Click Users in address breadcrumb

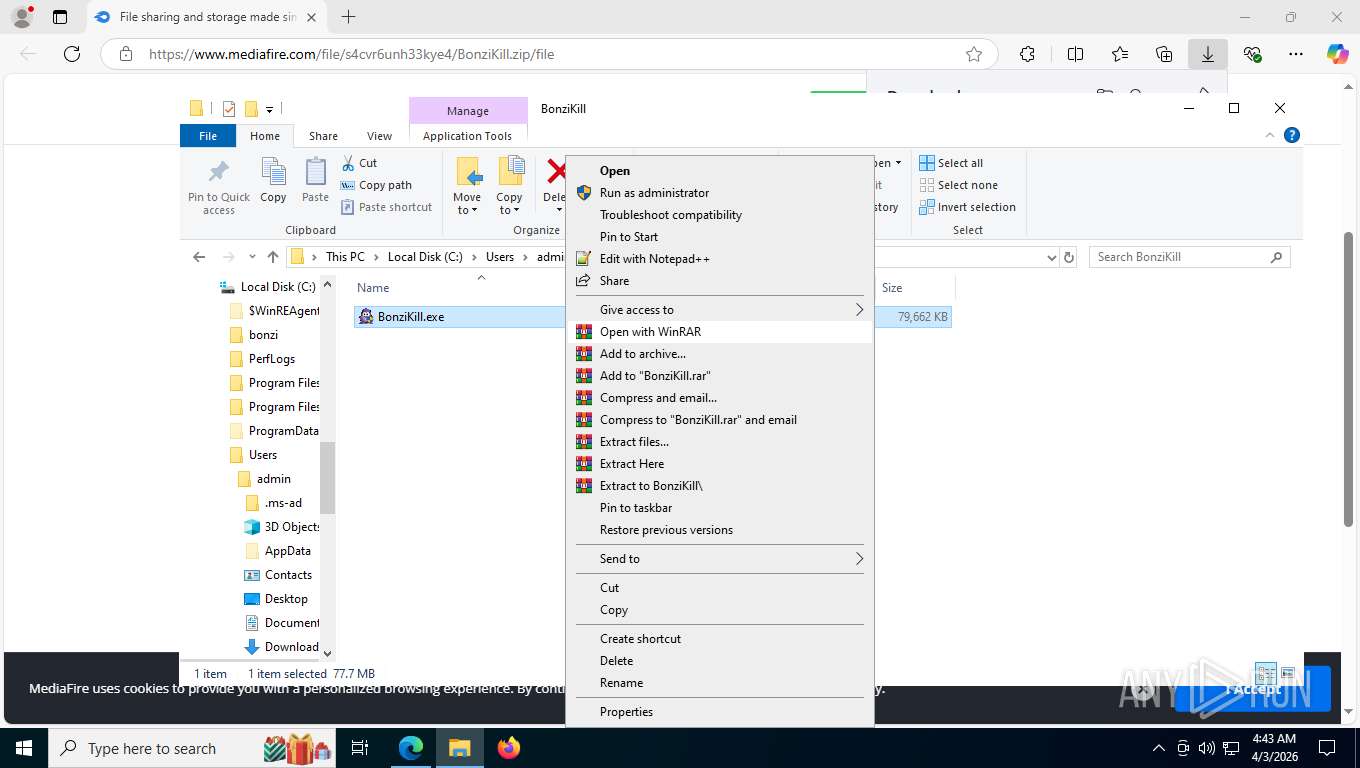pyautogui.click(x=500, y=257)
